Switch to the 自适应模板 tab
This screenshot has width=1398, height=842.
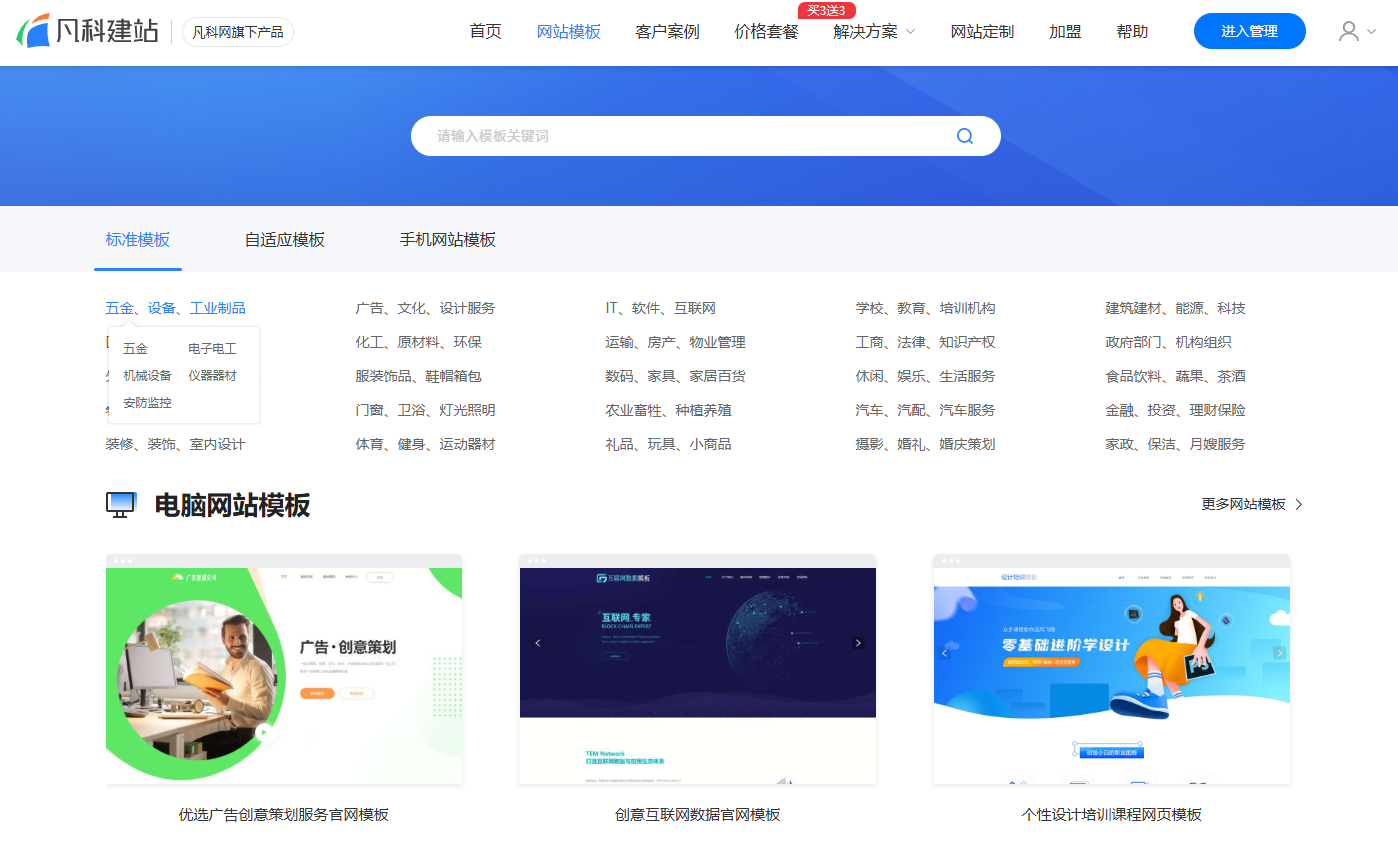284,240
